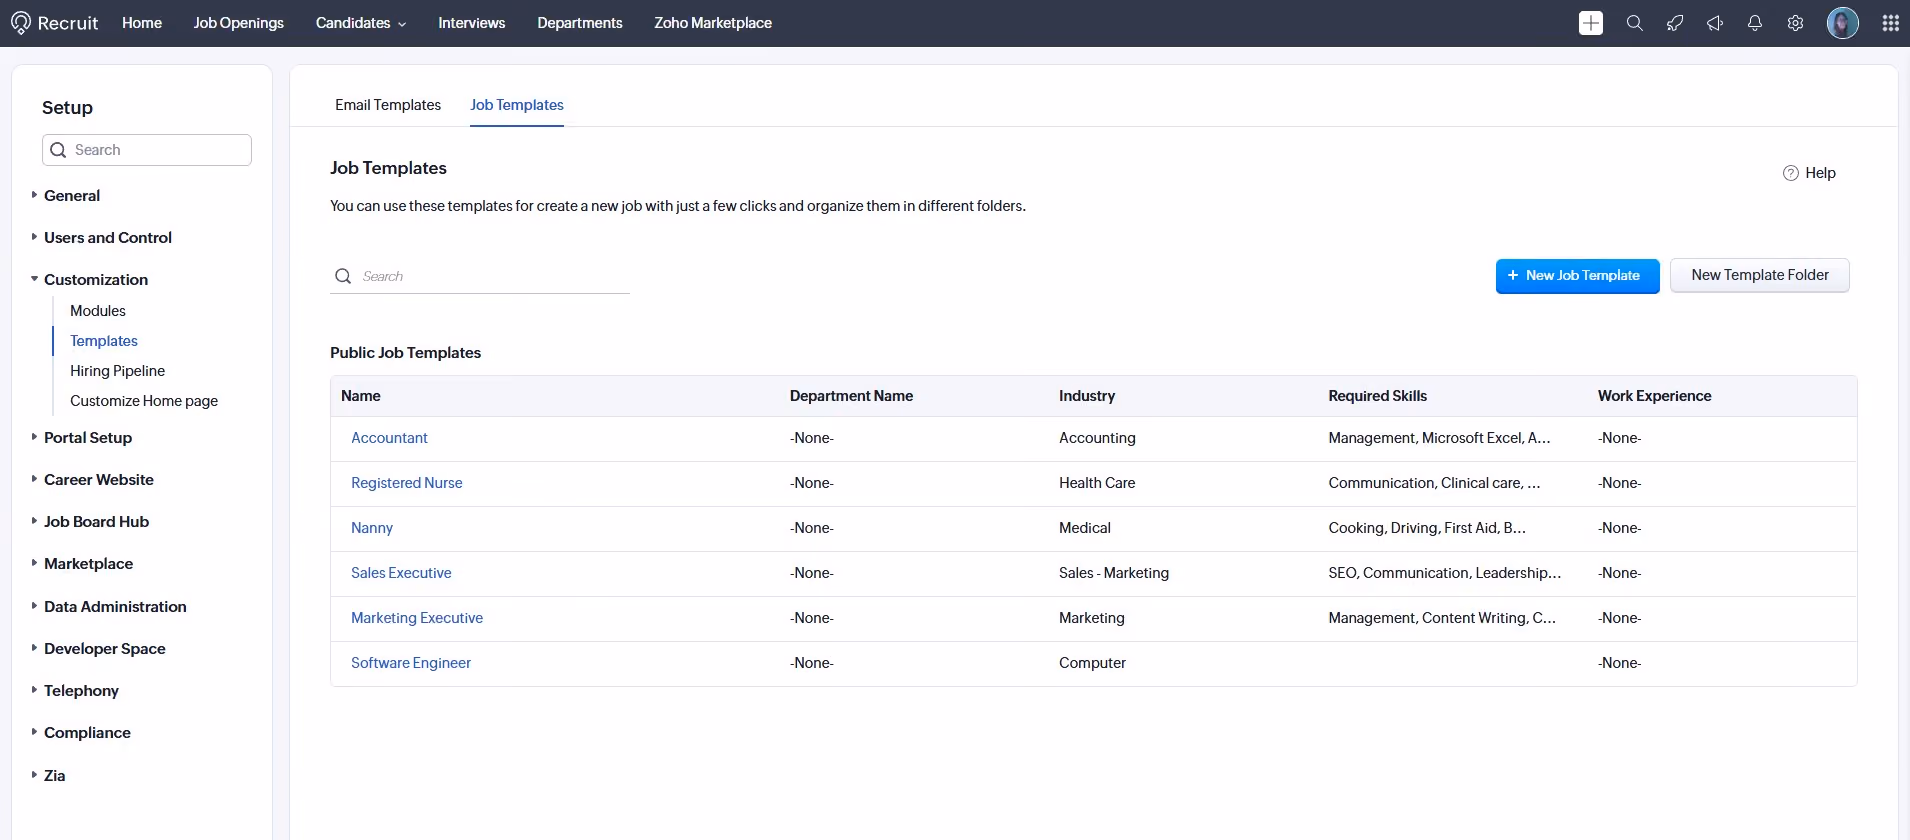
Task: Click the Name column header
Action: [360, 396]
